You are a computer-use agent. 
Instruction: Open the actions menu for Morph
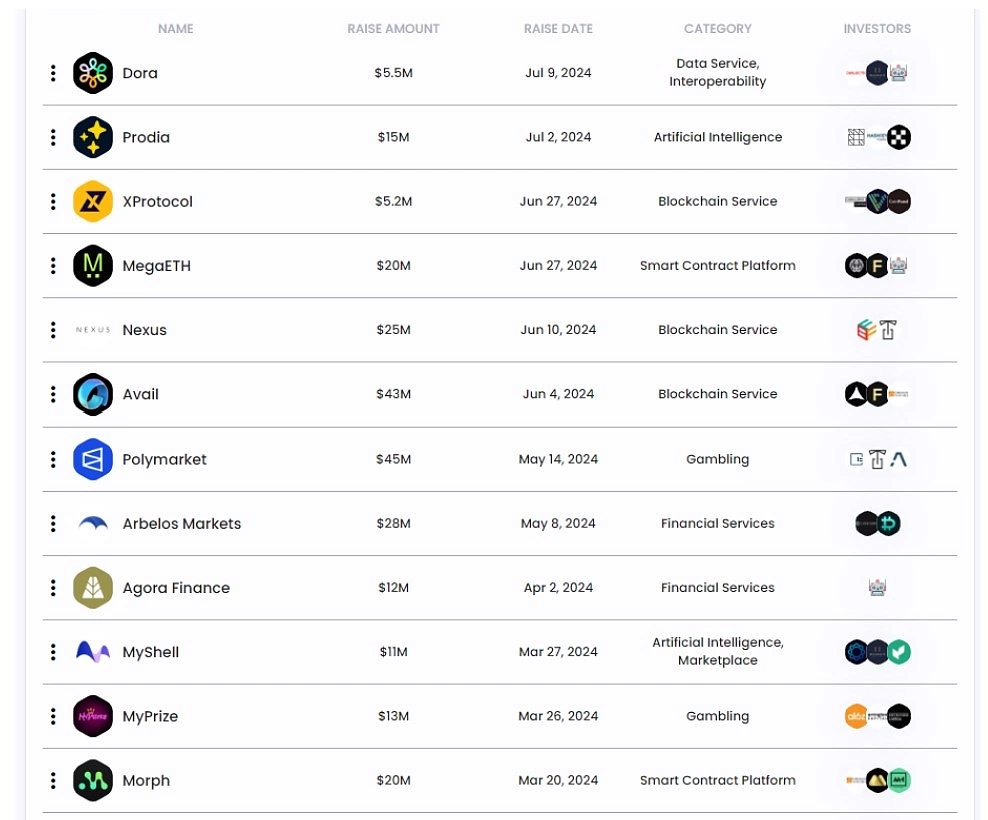click(x=52, y=780)
